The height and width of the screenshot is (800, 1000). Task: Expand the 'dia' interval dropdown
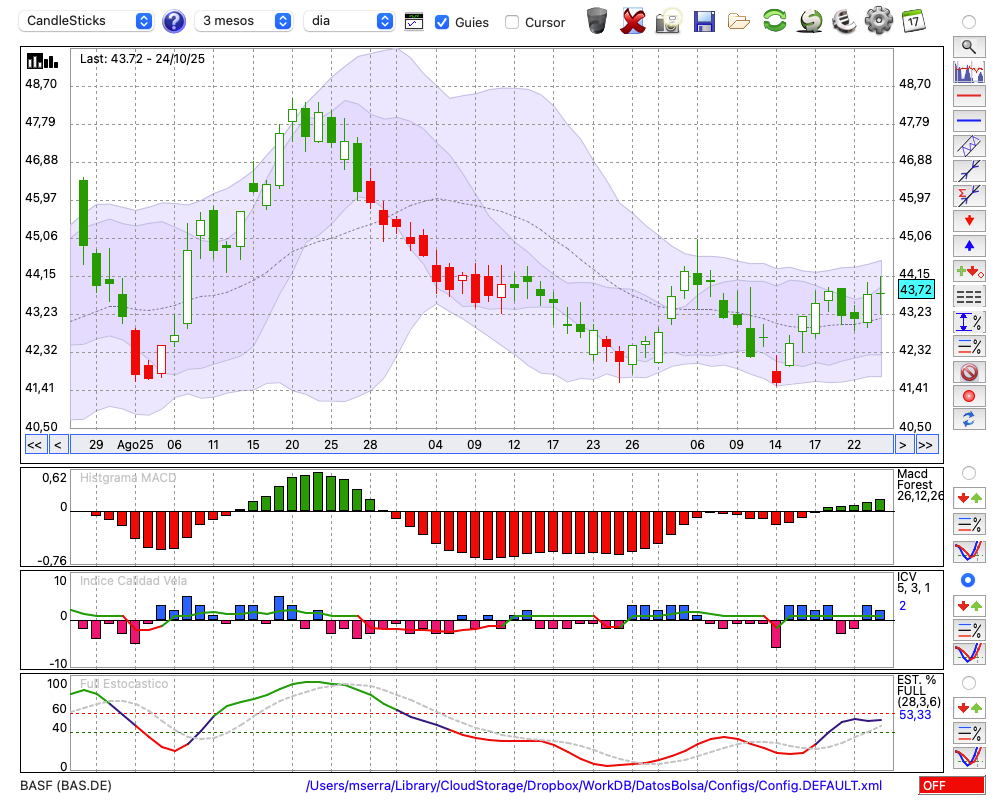click(x=350, y=21)
